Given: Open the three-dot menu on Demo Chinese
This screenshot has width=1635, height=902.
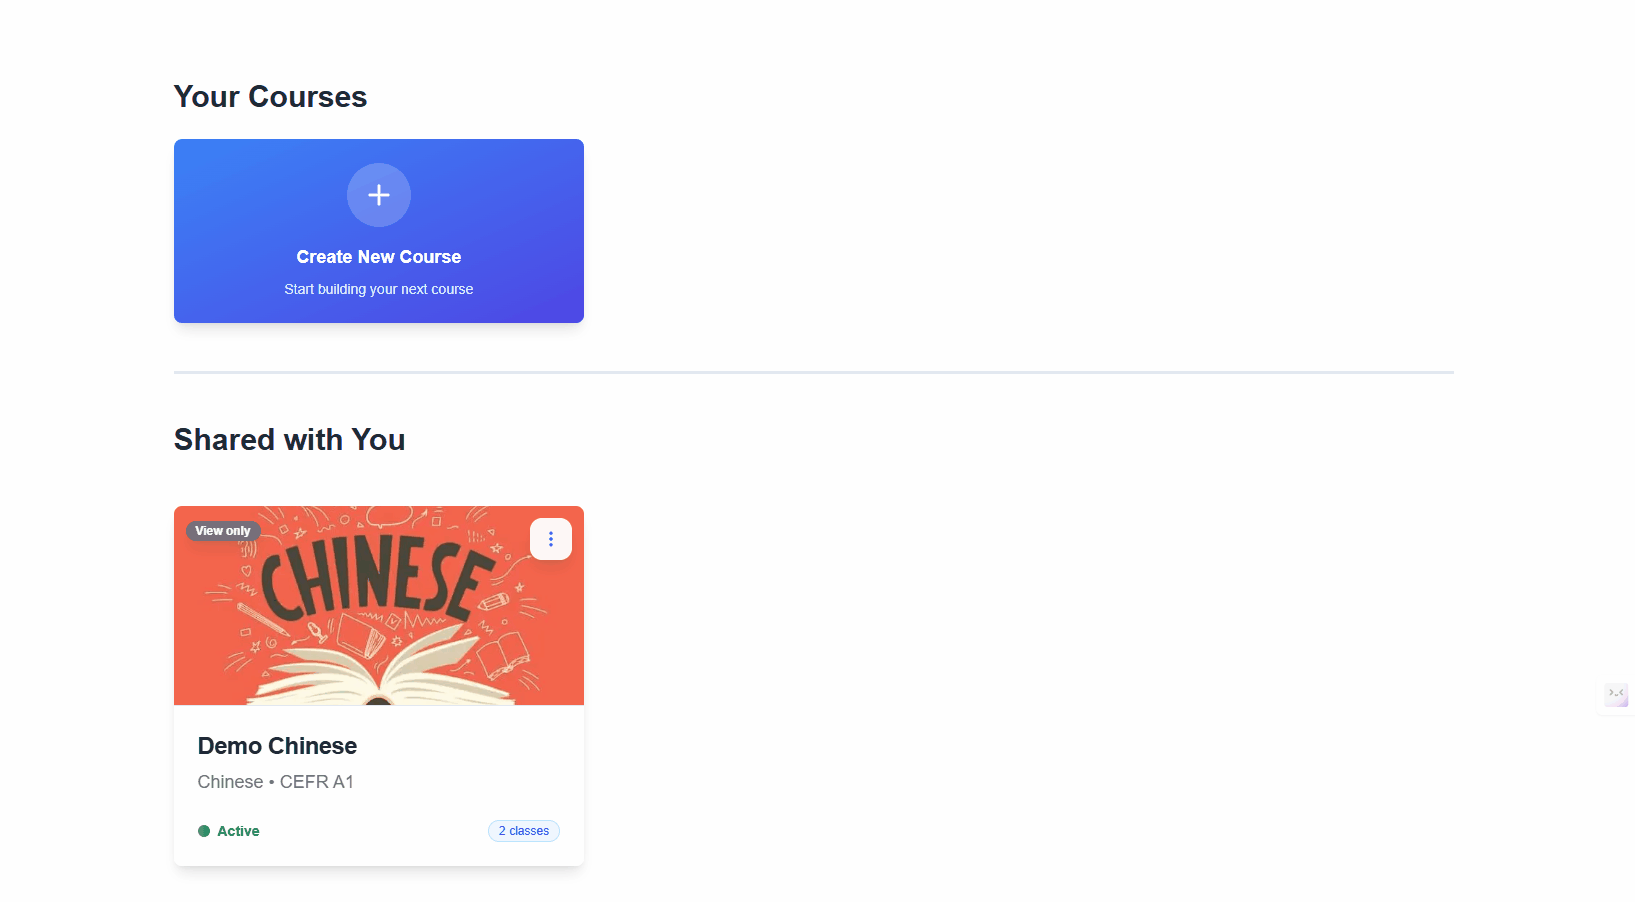Looking at the screenshot, I should [x=551, y=539].
